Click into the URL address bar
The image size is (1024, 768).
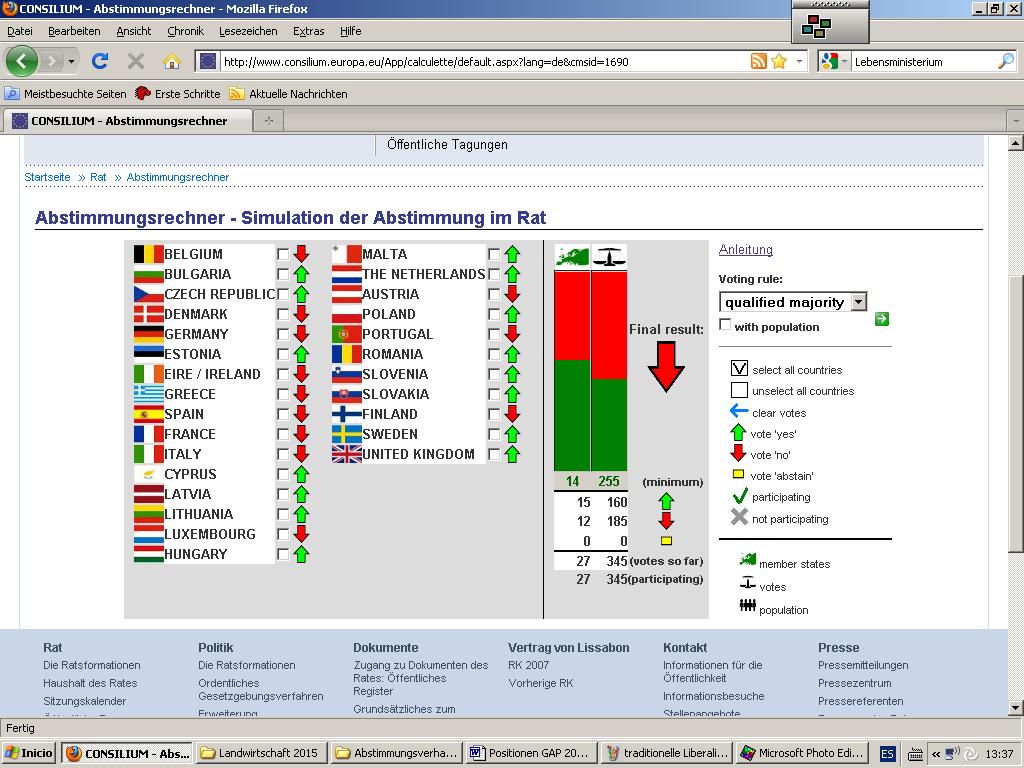pos(480,61)
